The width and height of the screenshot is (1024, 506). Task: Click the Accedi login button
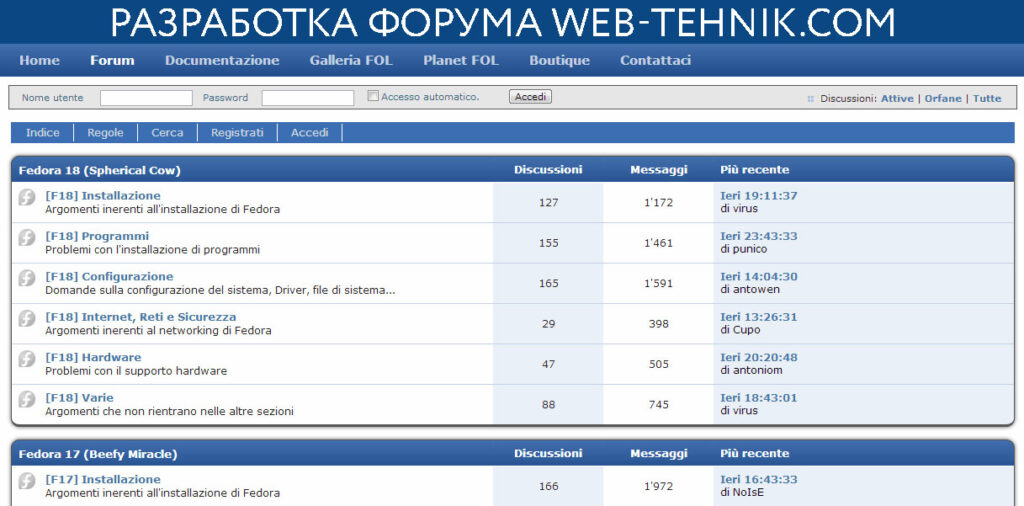point(530,97)
